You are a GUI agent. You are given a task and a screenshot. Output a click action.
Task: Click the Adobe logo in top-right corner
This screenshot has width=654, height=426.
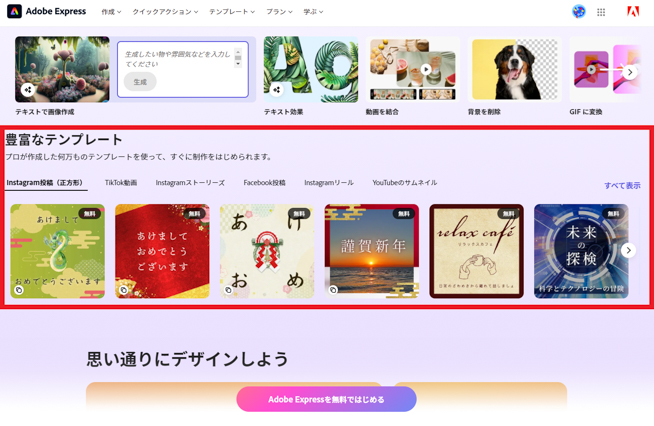pyautogui.click(x=633, y=12)
